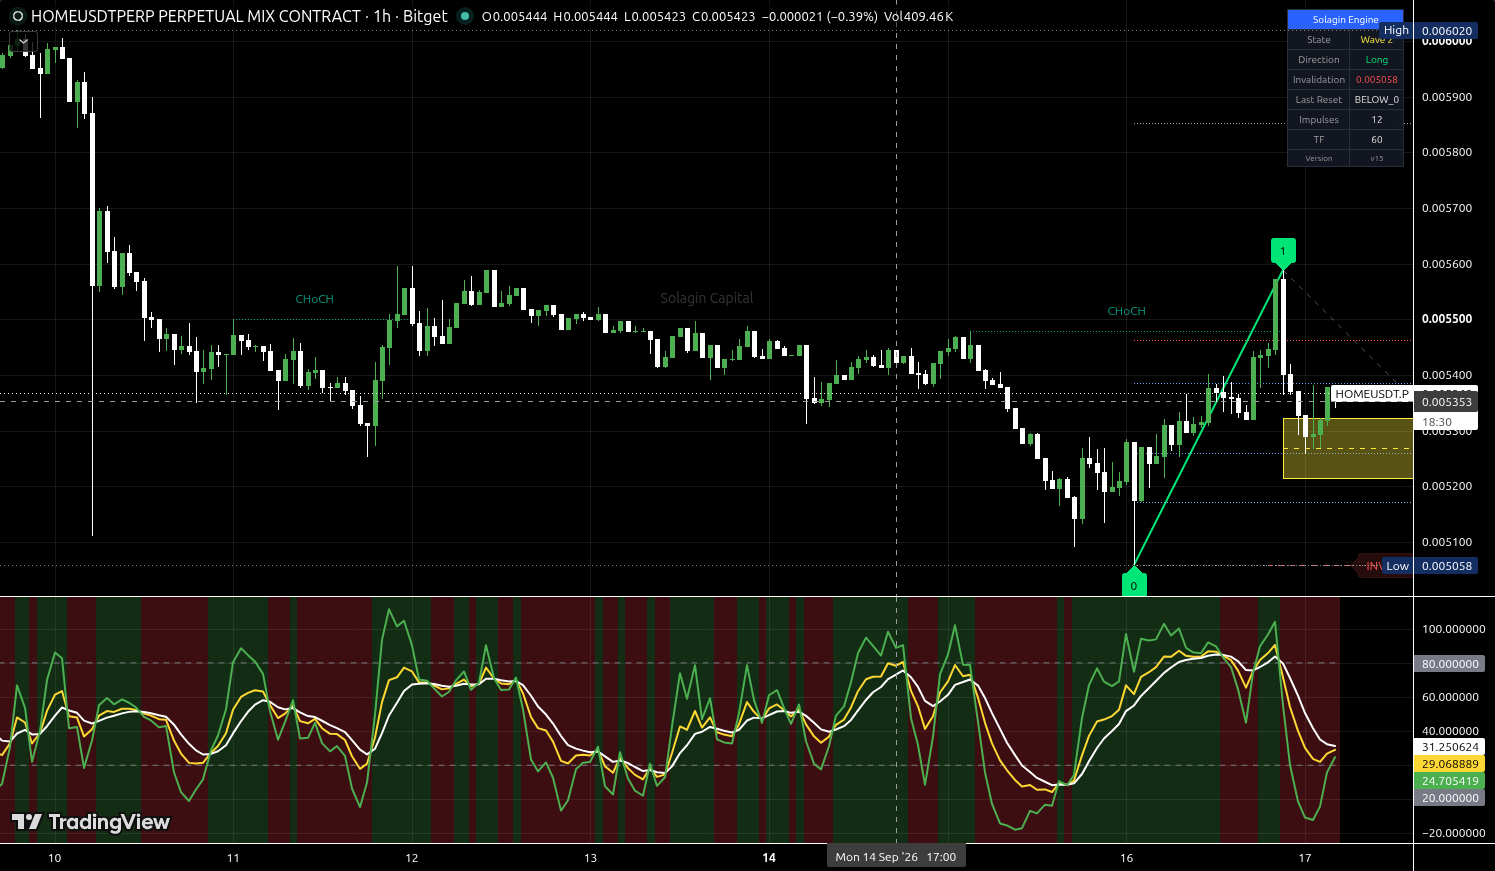Click the 0.005200 price axis label

tap(1447, 486)
